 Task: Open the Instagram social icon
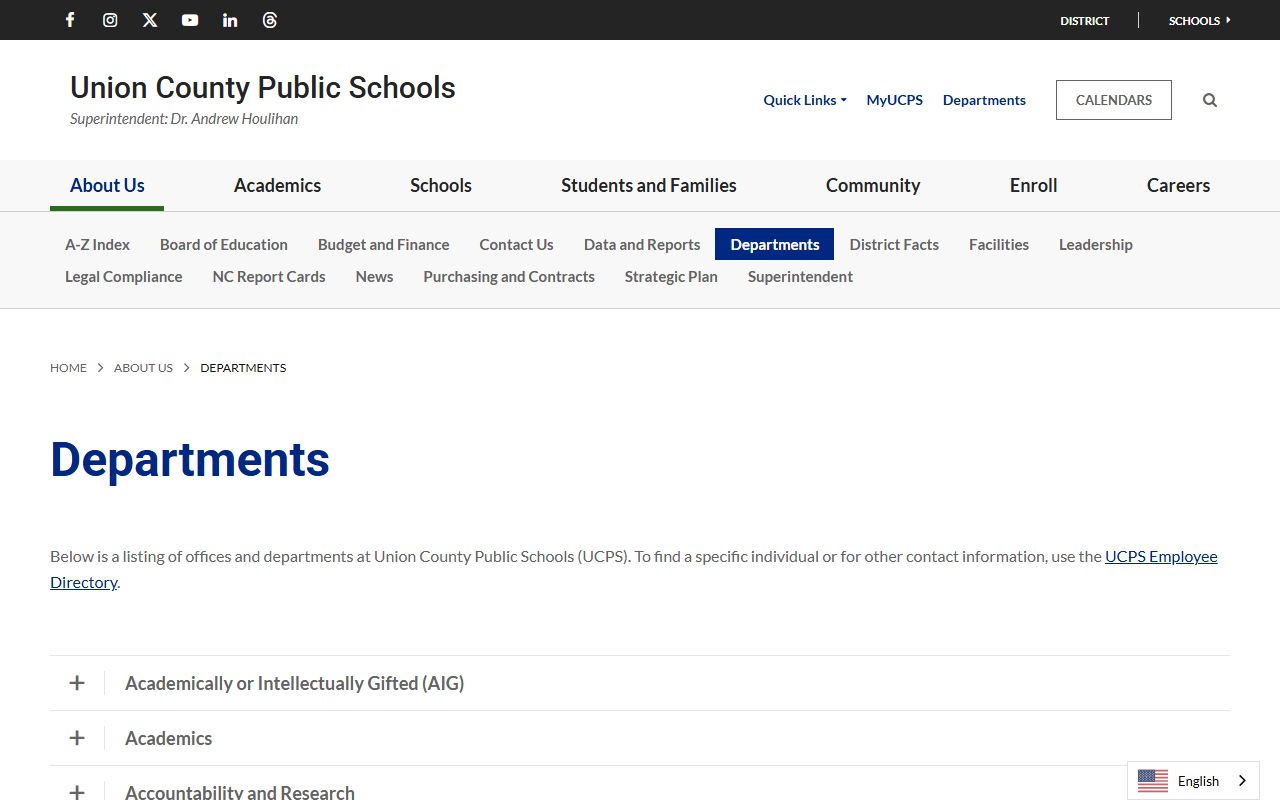click(x=110, y=20)
